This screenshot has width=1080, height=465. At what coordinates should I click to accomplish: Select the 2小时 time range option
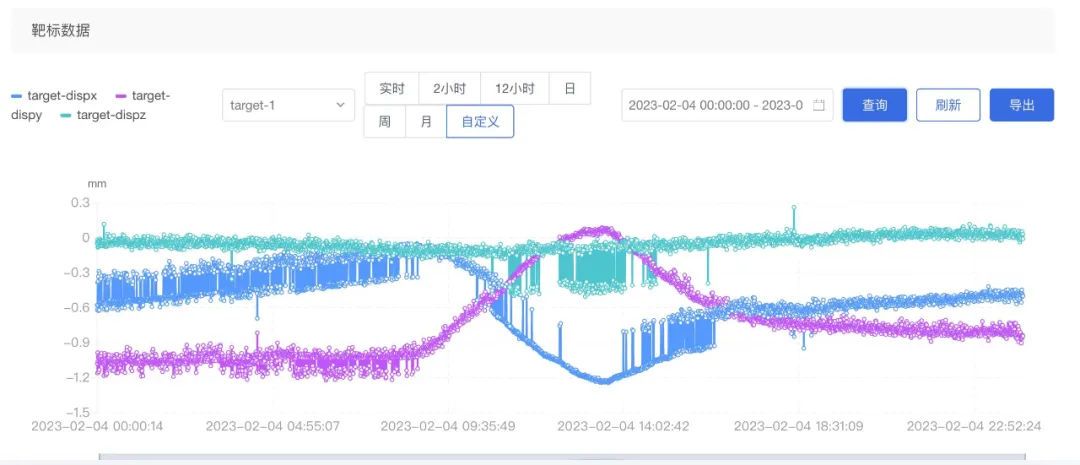tap(449, 88)
